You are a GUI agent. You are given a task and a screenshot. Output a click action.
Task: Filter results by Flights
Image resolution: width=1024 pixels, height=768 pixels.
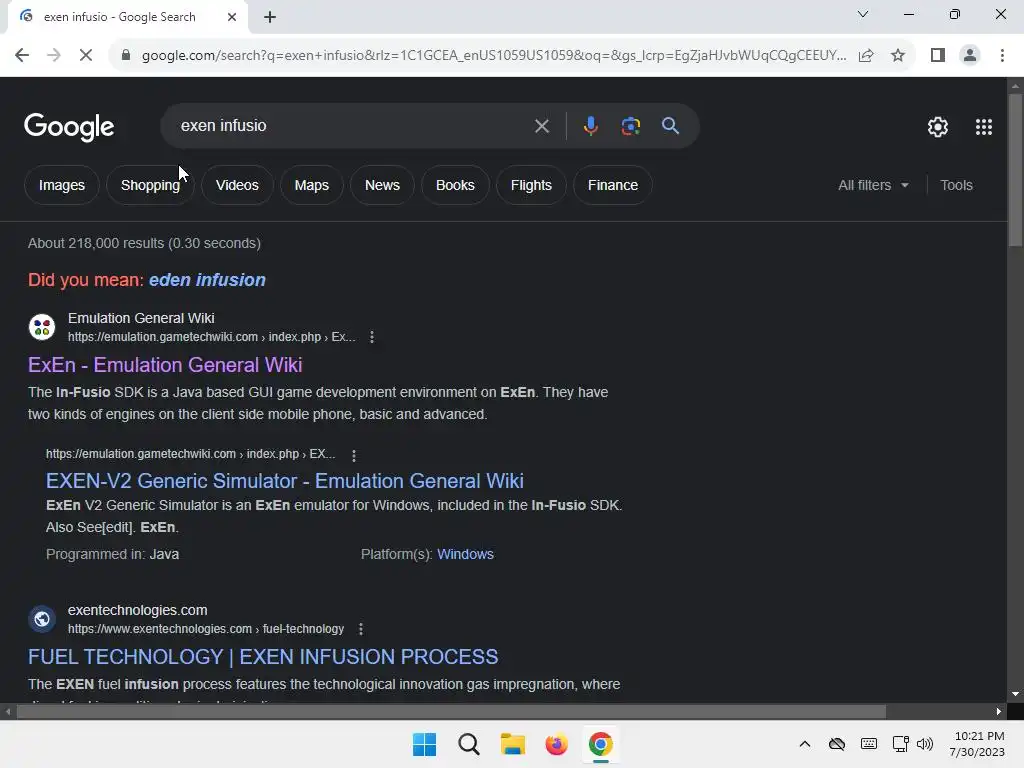(531, 185)
